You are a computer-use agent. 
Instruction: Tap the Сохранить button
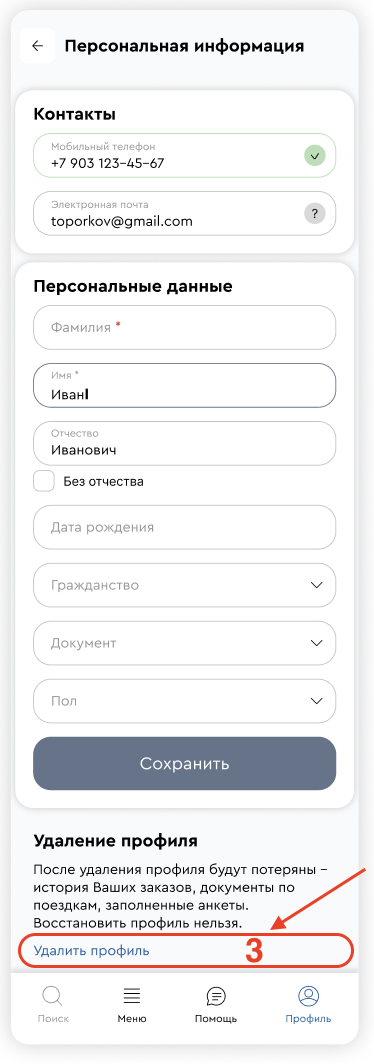coord(185,763)
